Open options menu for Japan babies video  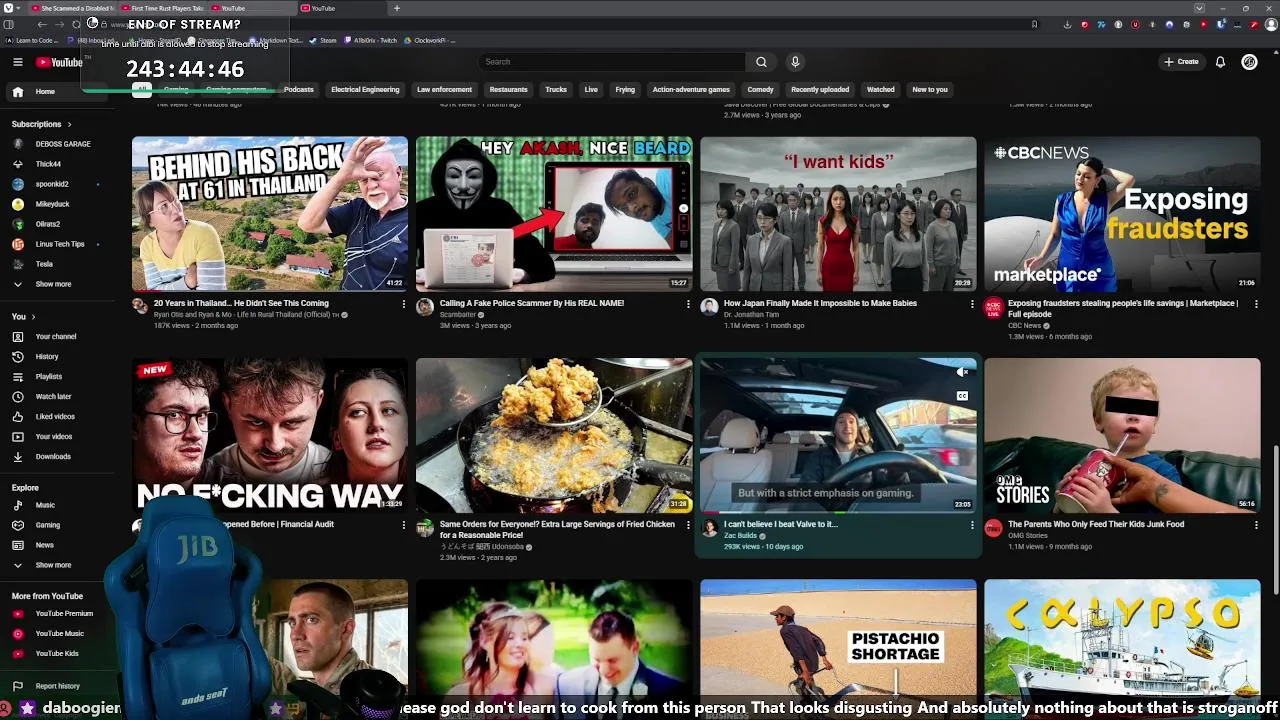click(x=972, y=304)
